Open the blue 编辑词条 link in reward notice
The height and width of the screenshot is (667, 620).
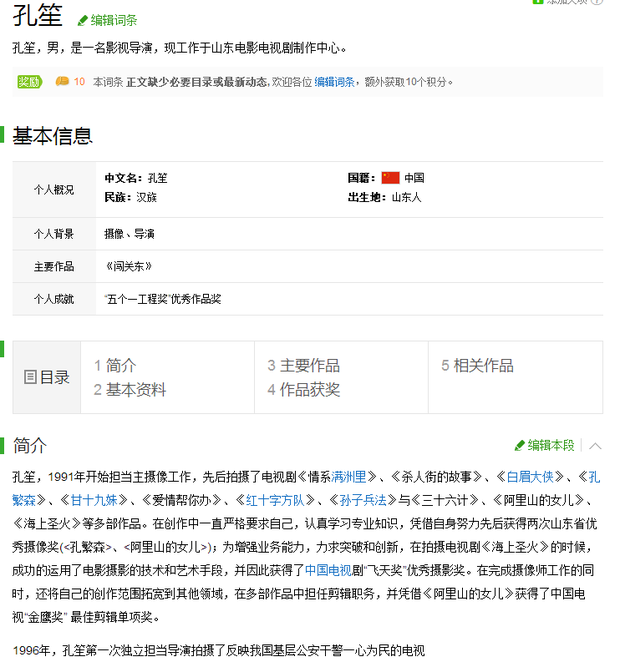pyautogui.click(x=335, y=82)
